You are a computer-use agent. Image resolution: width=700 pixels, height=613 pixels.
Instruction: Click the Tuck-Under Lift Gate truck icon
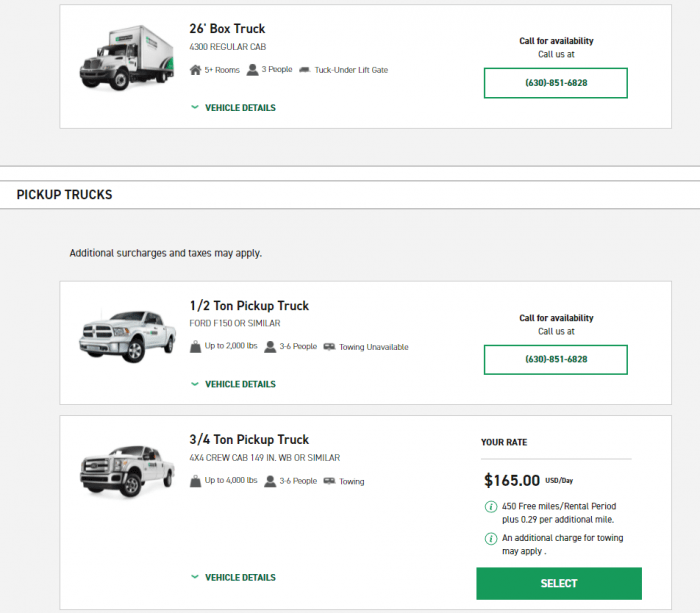pos(304,70)
